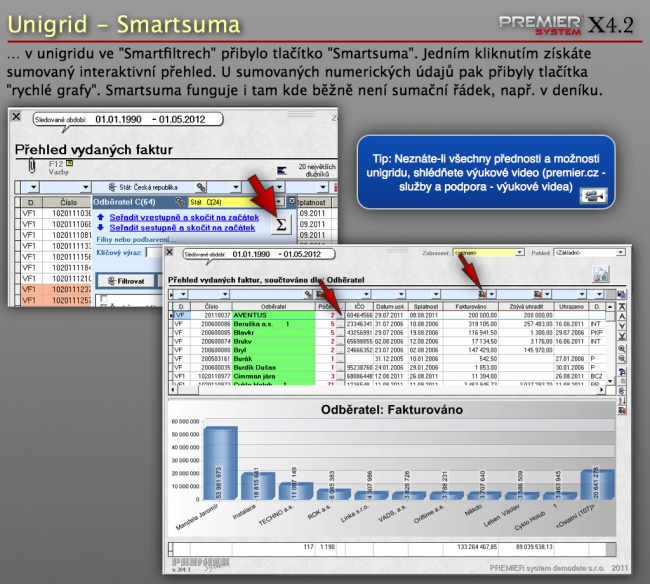650x584 pixels.
Task: Click the Odběratel column header
Action: (x=273, y=306)
